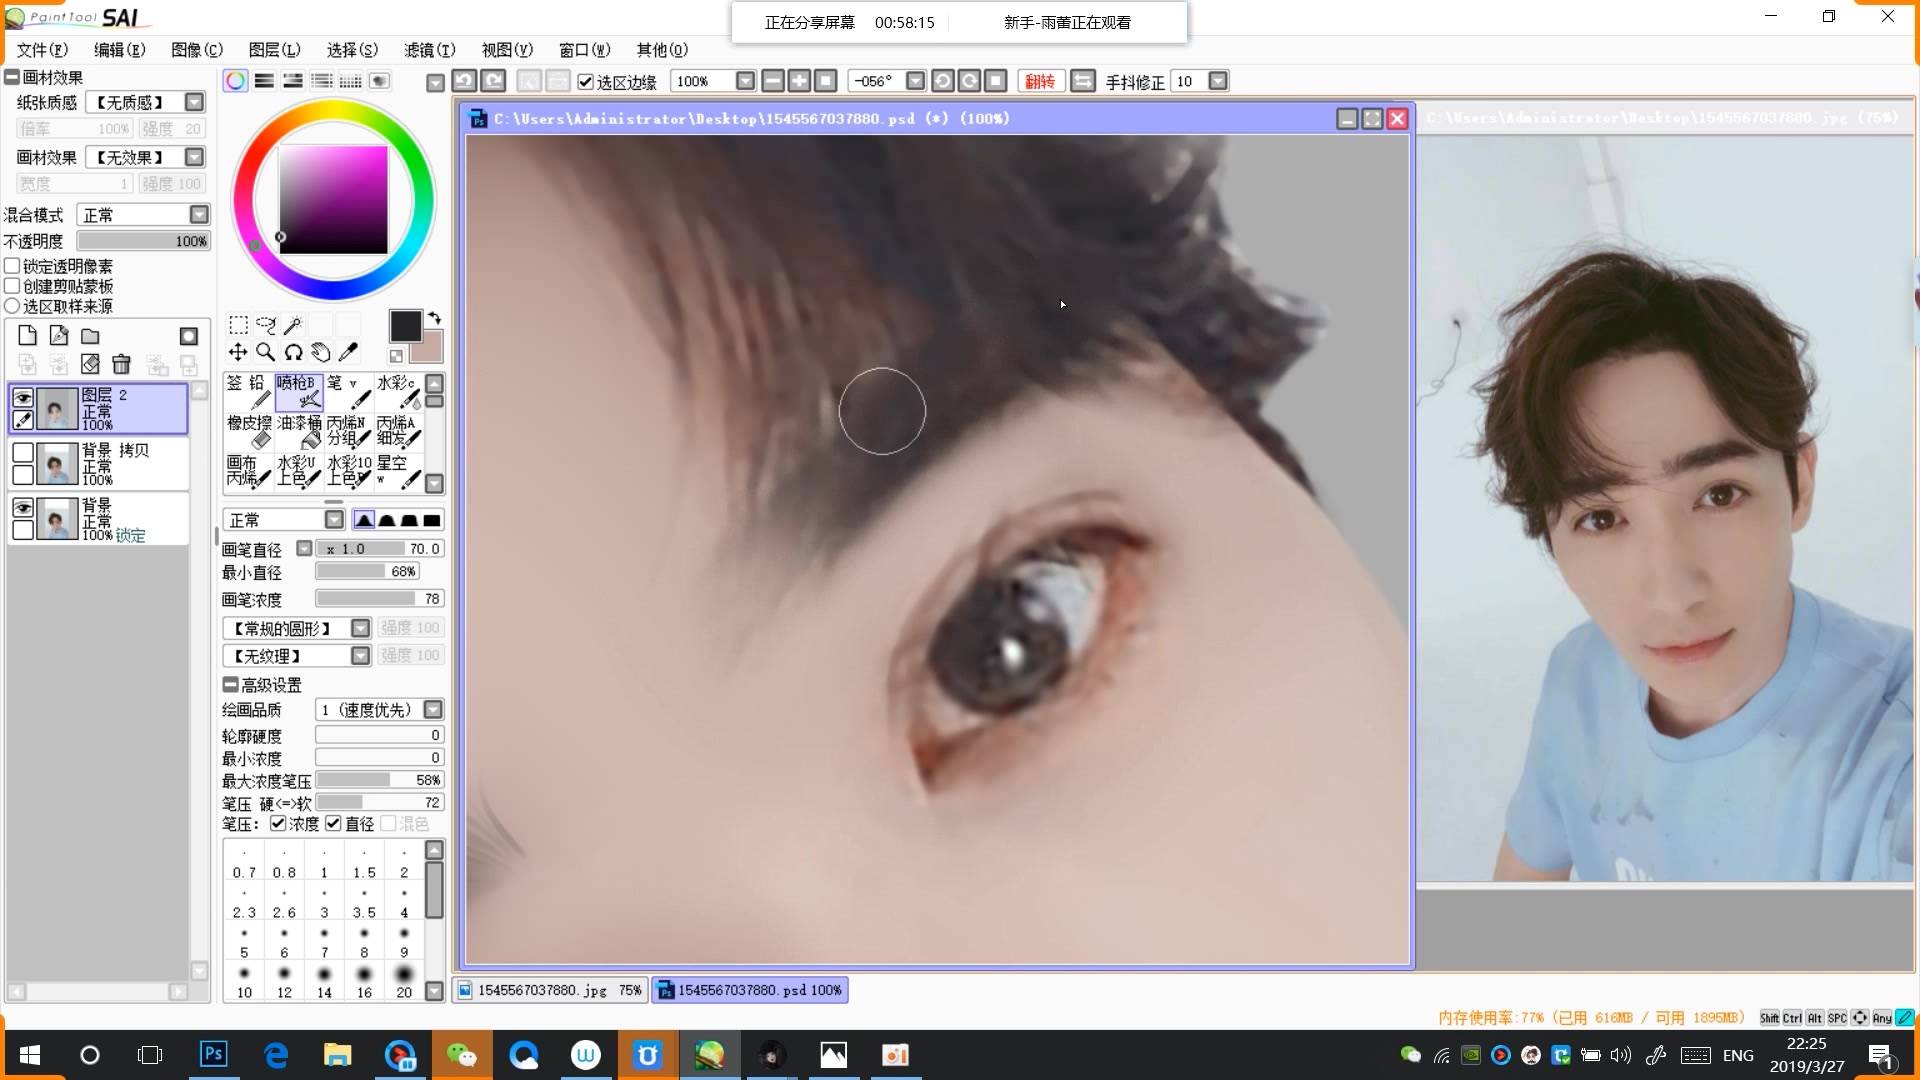Select the 橡皮擦 eraser brush

point(249,432)
